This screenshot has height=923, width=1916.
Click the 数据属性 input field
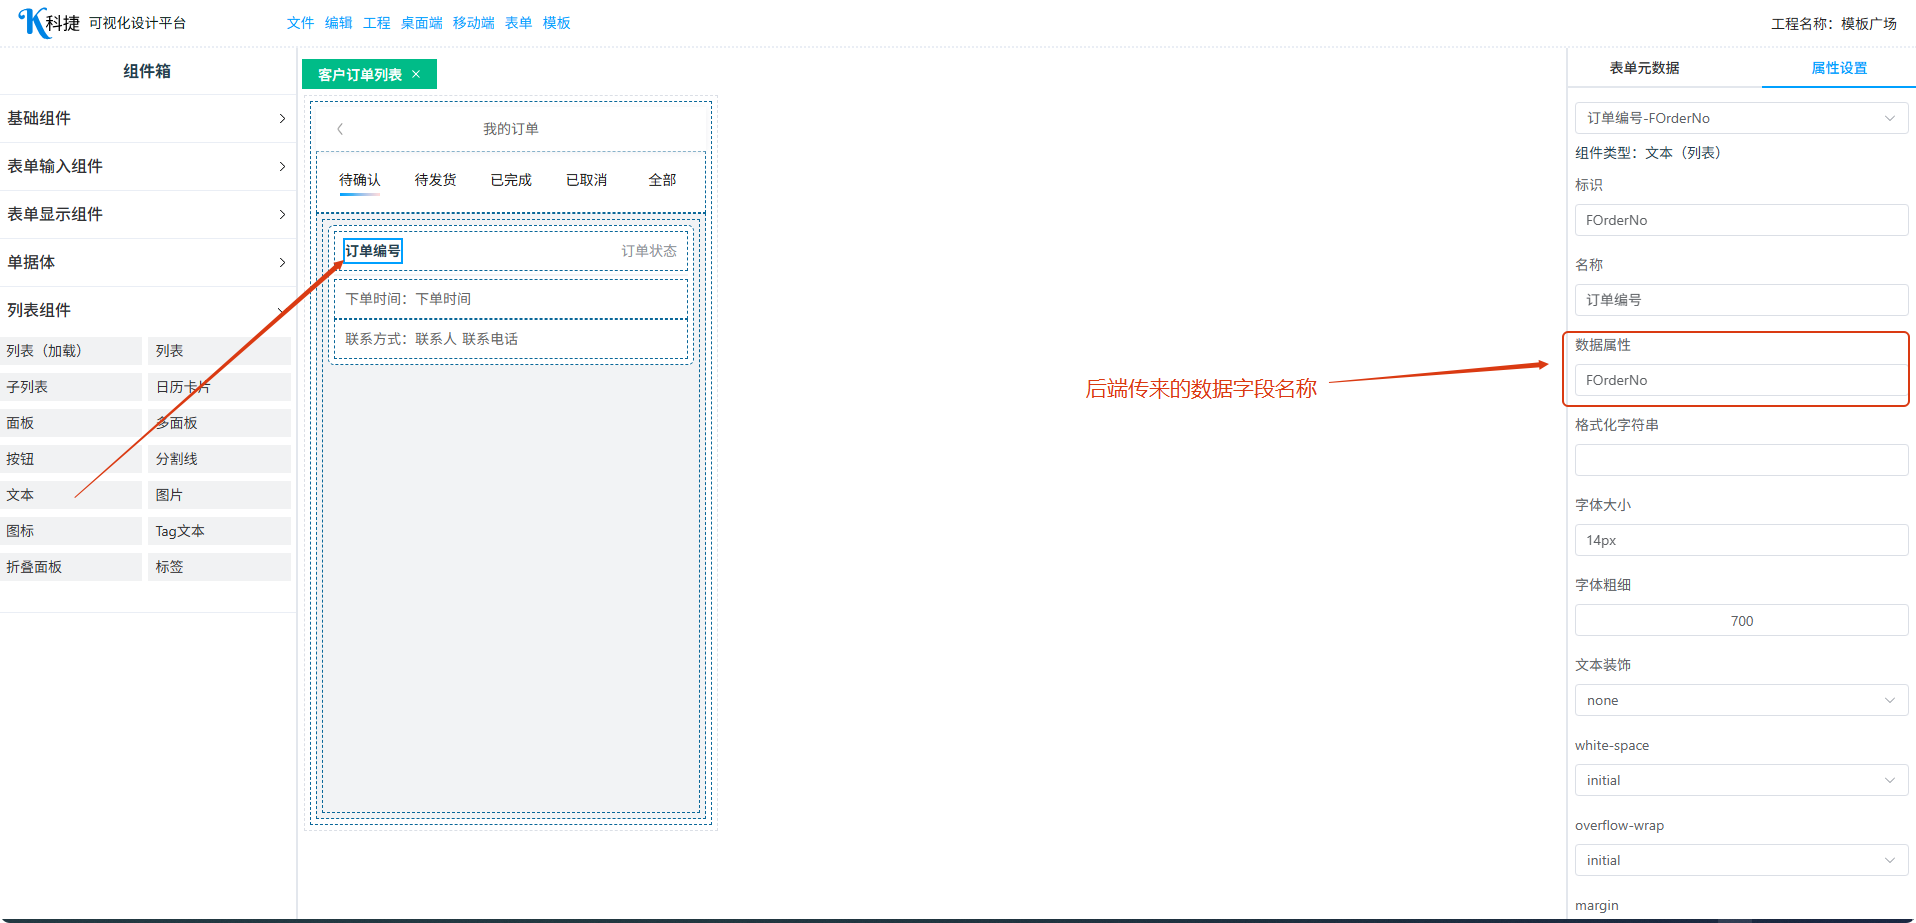point(1740,380)
